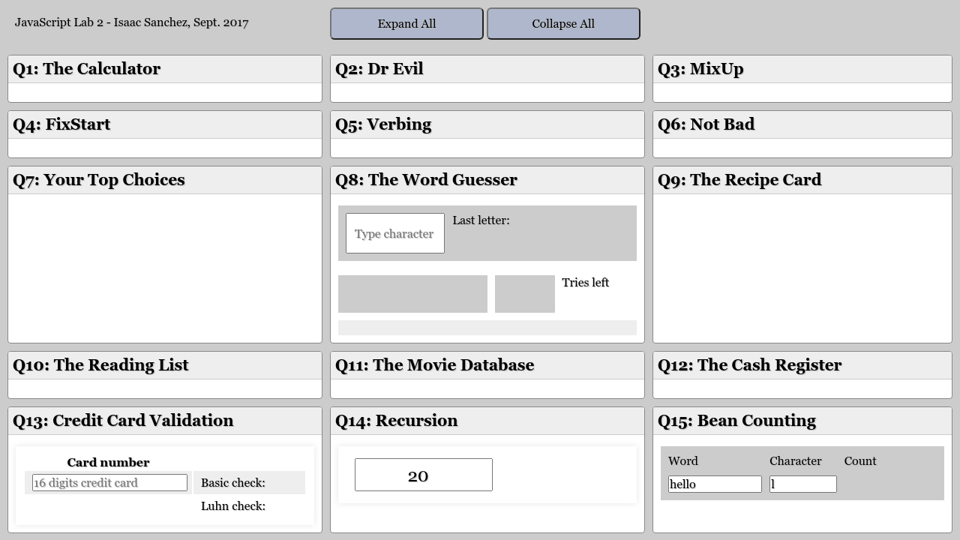The width and height of the screenshot is (960, 540).
Task: Collapse the Q9: The Recipe Card panel
Action: pos(802,180)
